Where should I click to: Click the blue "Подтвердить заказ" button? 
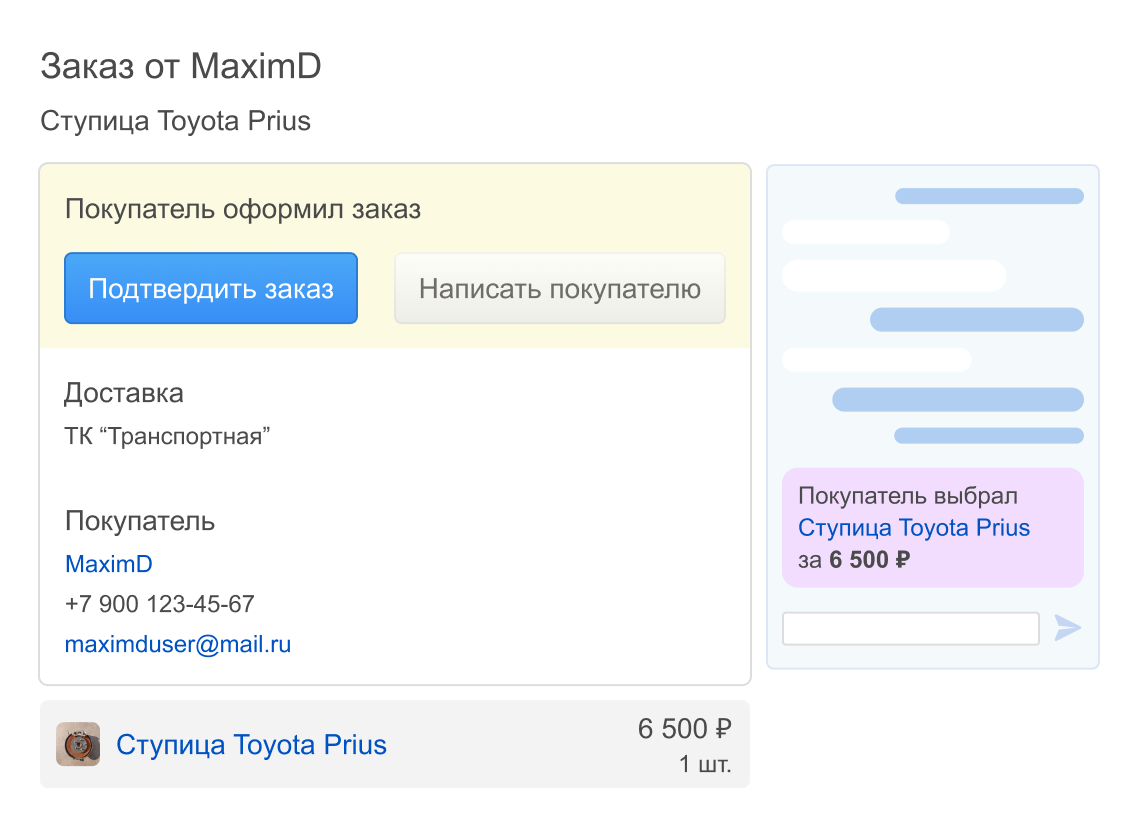(211, 288)
